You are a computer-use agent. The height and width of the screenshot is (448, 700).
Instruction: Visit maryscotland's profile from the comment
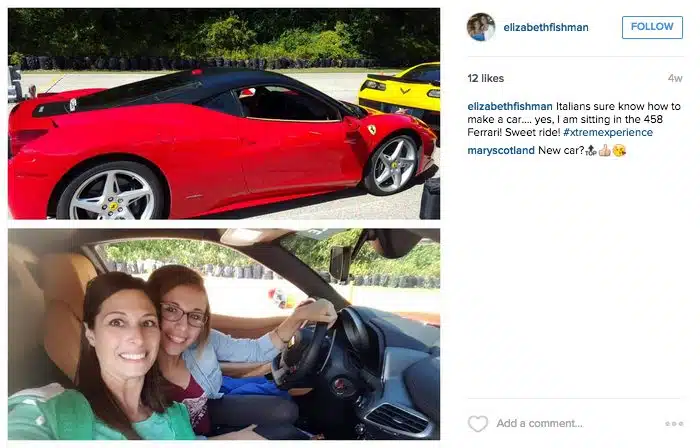tap(501, 150)
